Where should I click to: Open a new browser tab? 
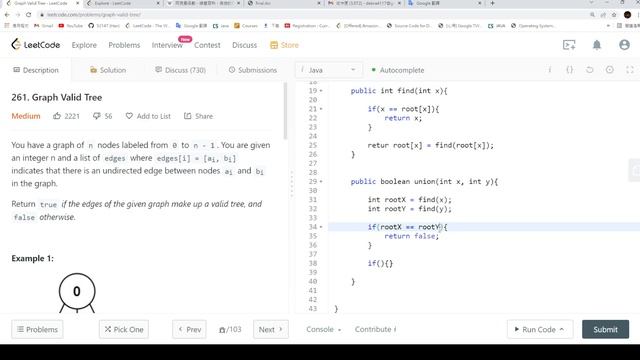[x=493, y=3]
